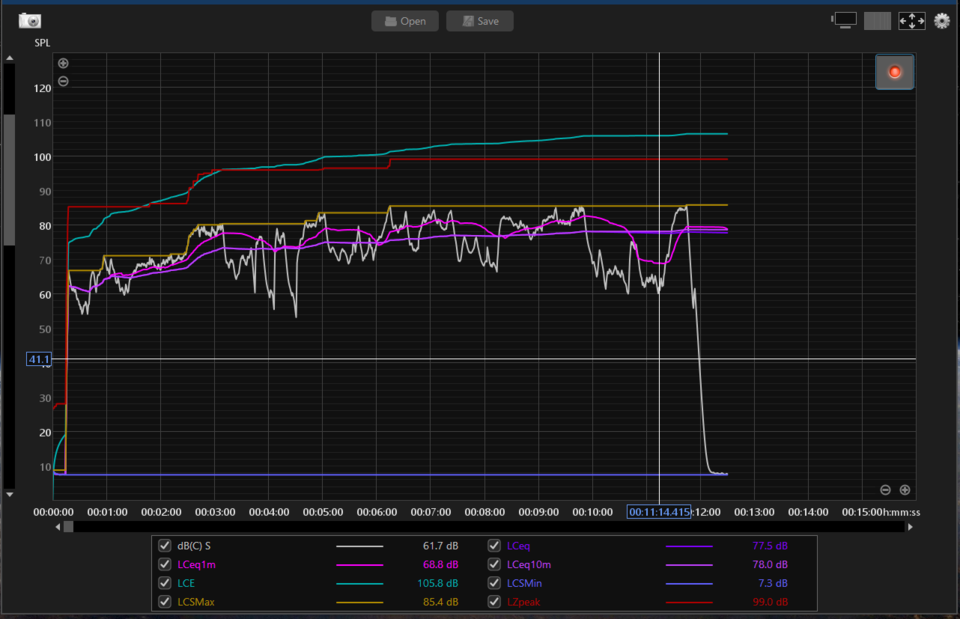Click the Save button
The width and height of the screenshot is (960, 619).
480,21
